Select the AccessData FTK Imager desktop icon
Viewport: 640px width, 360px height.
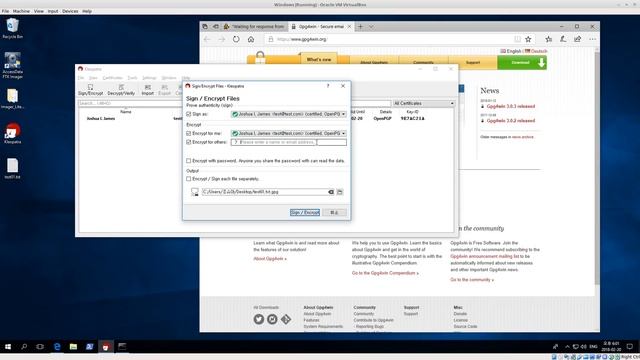[x=13, y=65]
